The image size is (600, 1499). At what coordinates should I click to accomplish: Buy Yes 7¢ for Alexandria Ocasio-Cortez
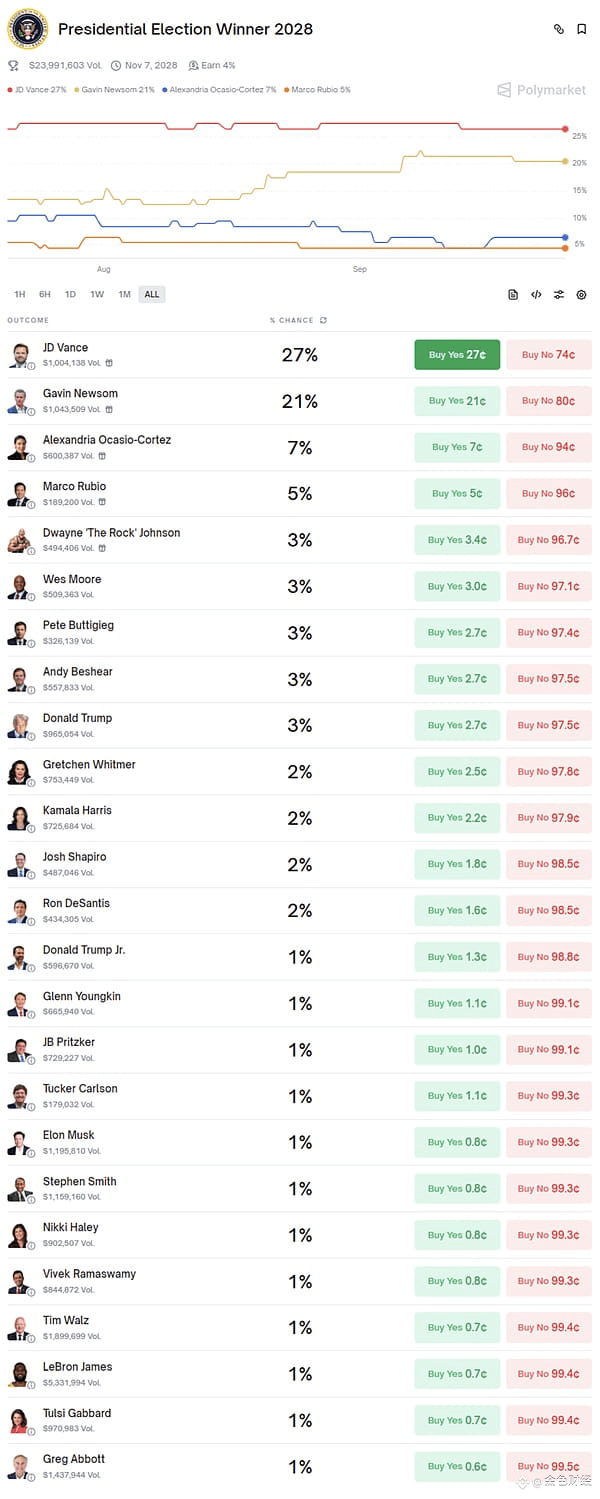[457, 447]
